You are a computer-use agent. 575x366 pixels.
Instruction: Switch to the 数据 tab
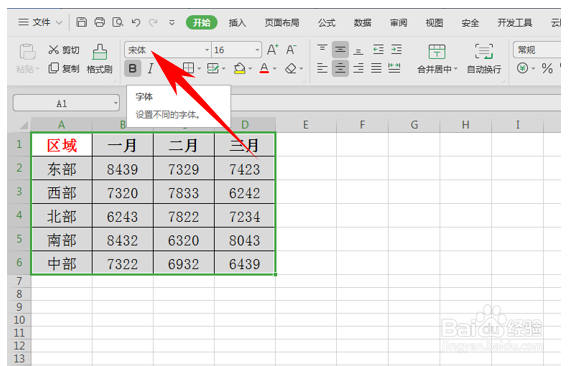pos(362,23)
